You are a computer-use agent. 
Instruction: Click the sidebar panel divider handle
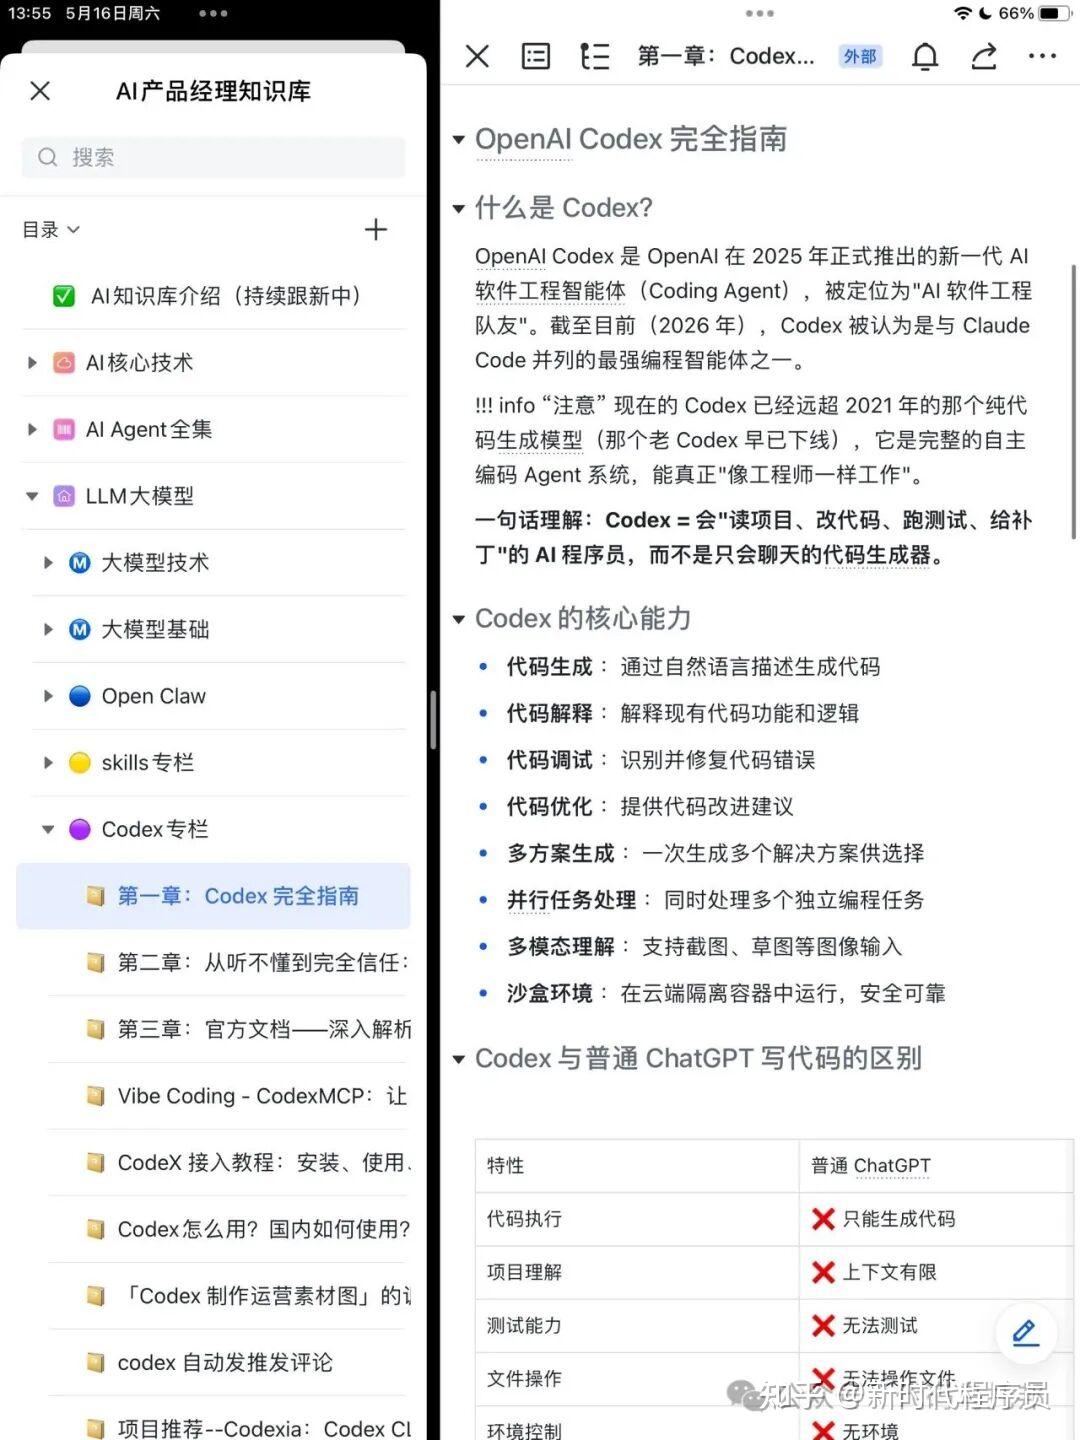433,720
